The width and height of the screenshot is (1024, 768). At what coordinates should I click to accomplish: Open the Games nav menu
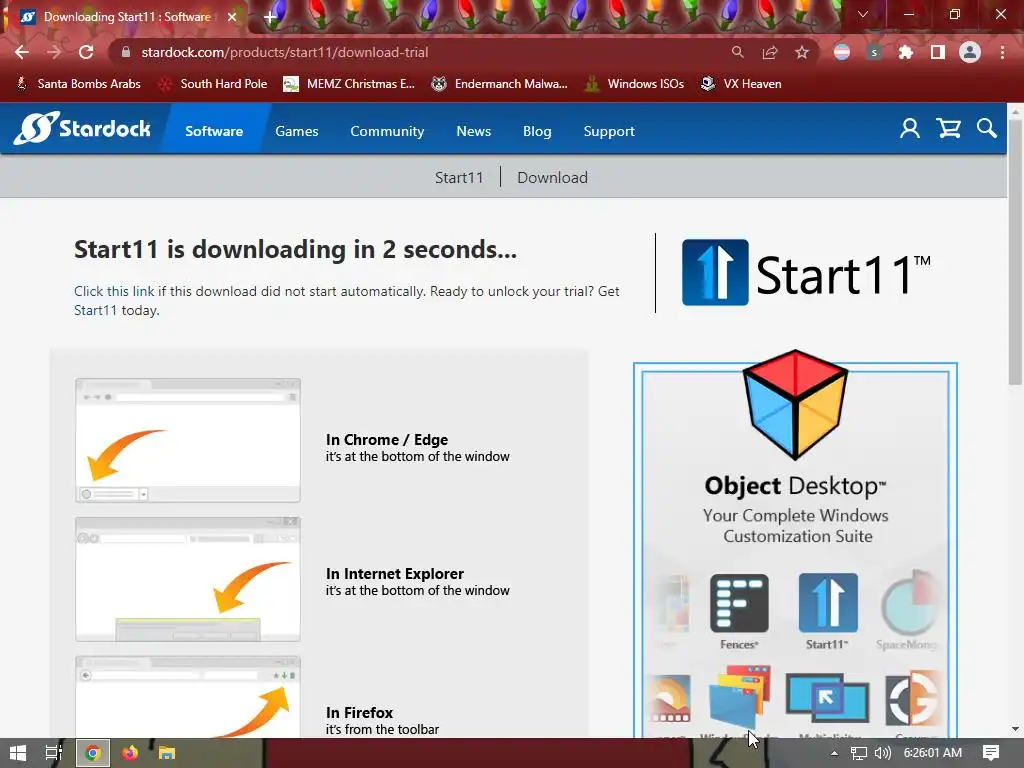tap(296, 131)
